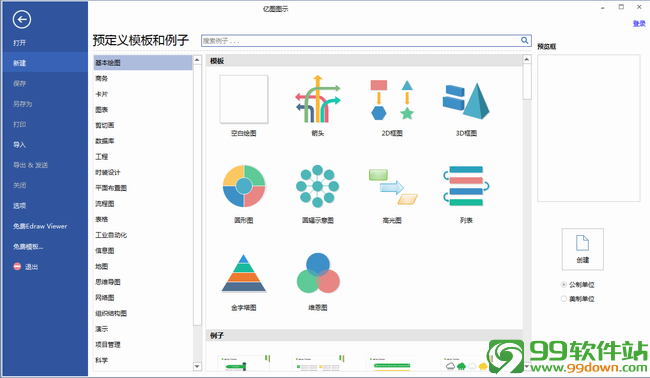Select the 图表 category
The image size is (650, 378).
[x=102, y=109]
